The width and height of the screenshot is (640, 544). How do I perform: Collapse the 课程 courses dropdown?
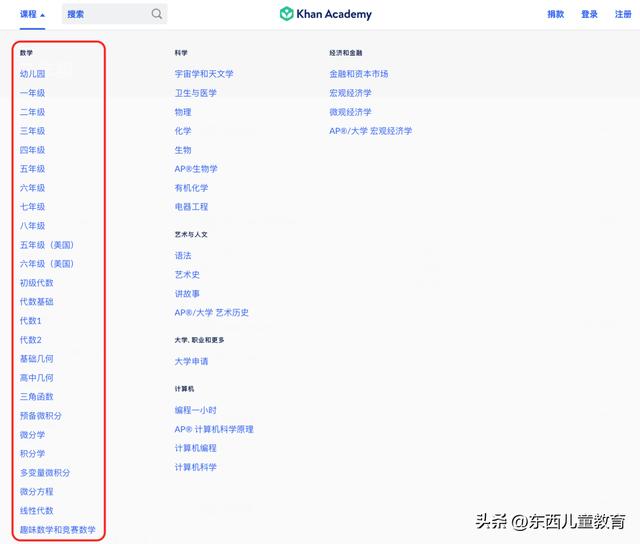click(32, 14)
